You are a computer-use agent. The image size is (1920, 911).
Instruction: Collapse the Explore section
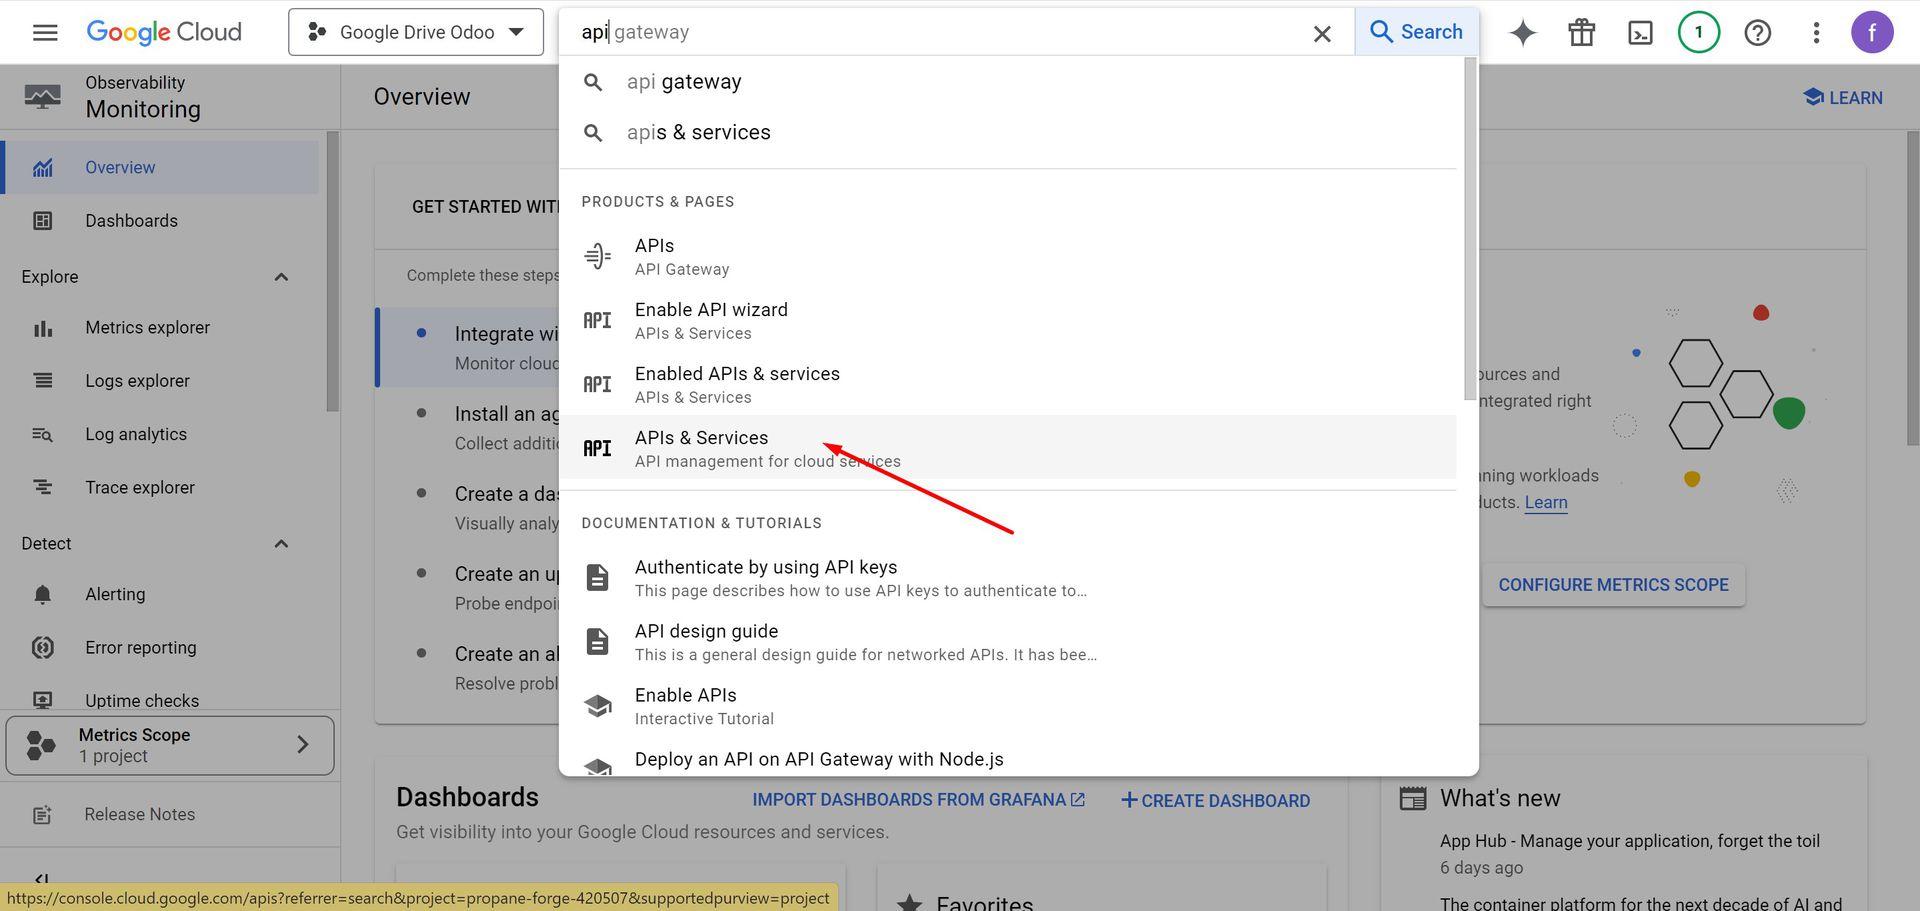[281, 277]
